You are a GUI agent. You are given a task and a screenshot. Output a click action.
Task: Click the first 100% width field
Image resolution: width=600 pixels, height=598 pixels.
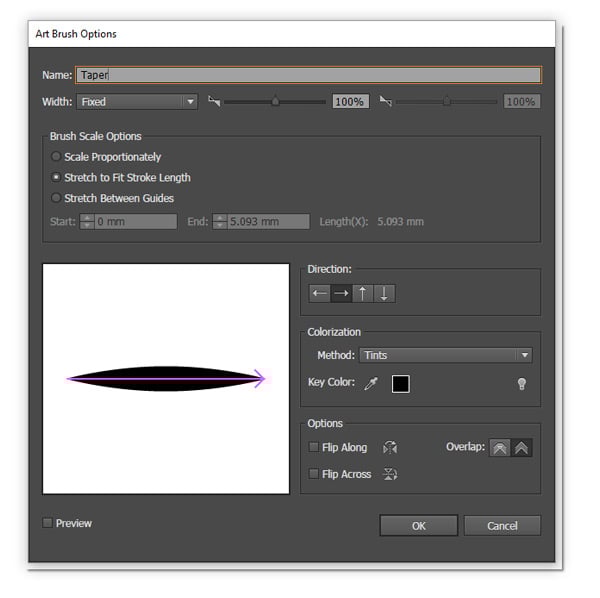[350, 102]
